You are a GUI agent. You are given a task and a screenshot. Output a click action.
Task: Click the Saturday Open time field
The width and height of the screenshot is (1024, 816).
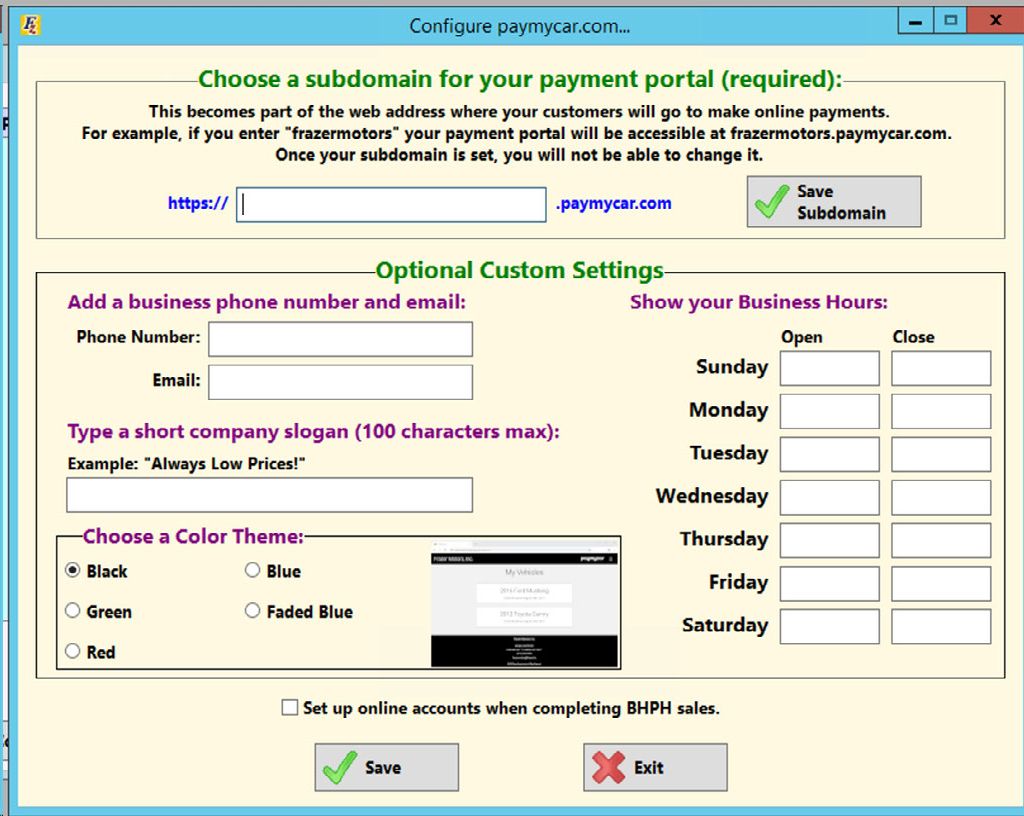click(x=829, y=627)
